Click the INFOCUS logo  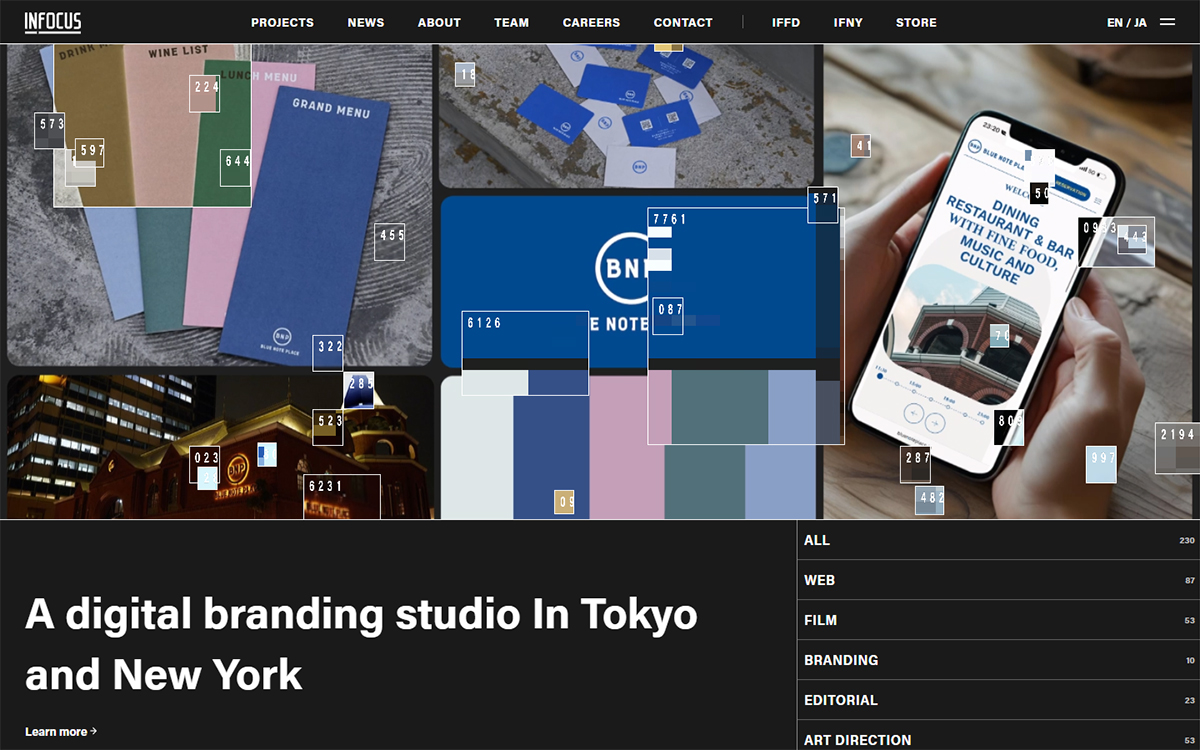coord(53,22)
